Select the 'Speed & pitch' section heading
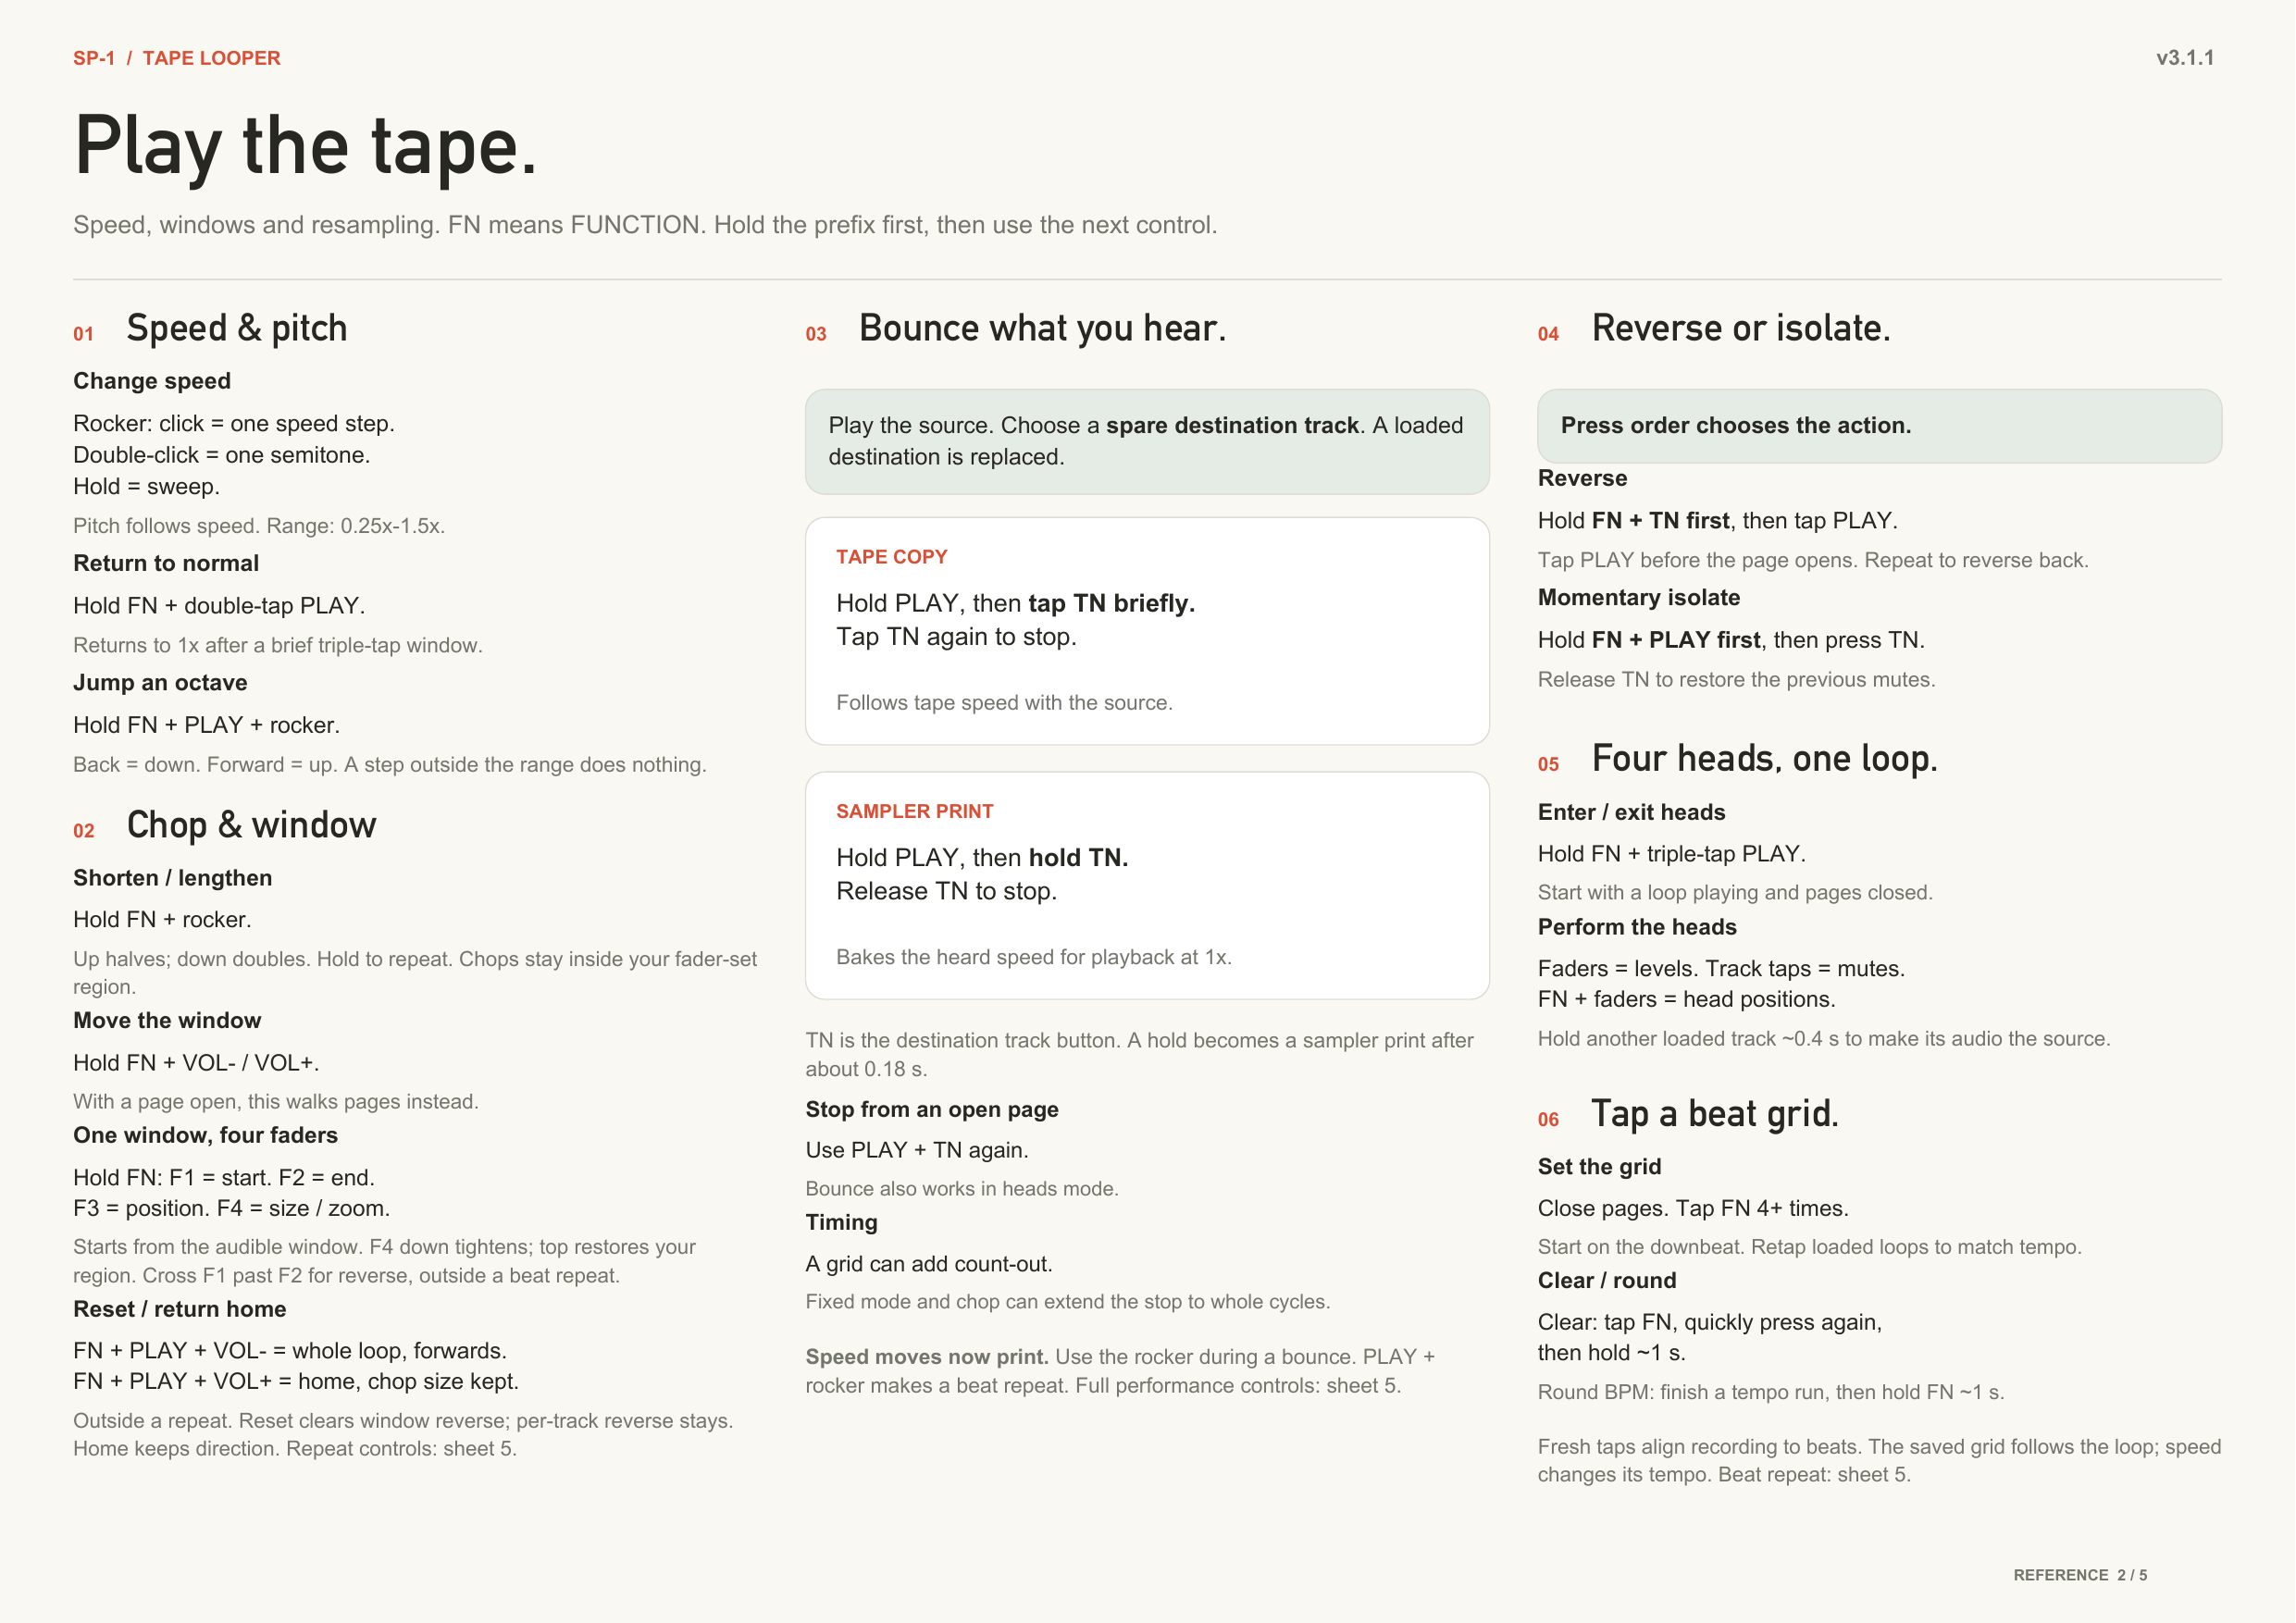Screen dimensions: 2296x1623 (237, 328)
